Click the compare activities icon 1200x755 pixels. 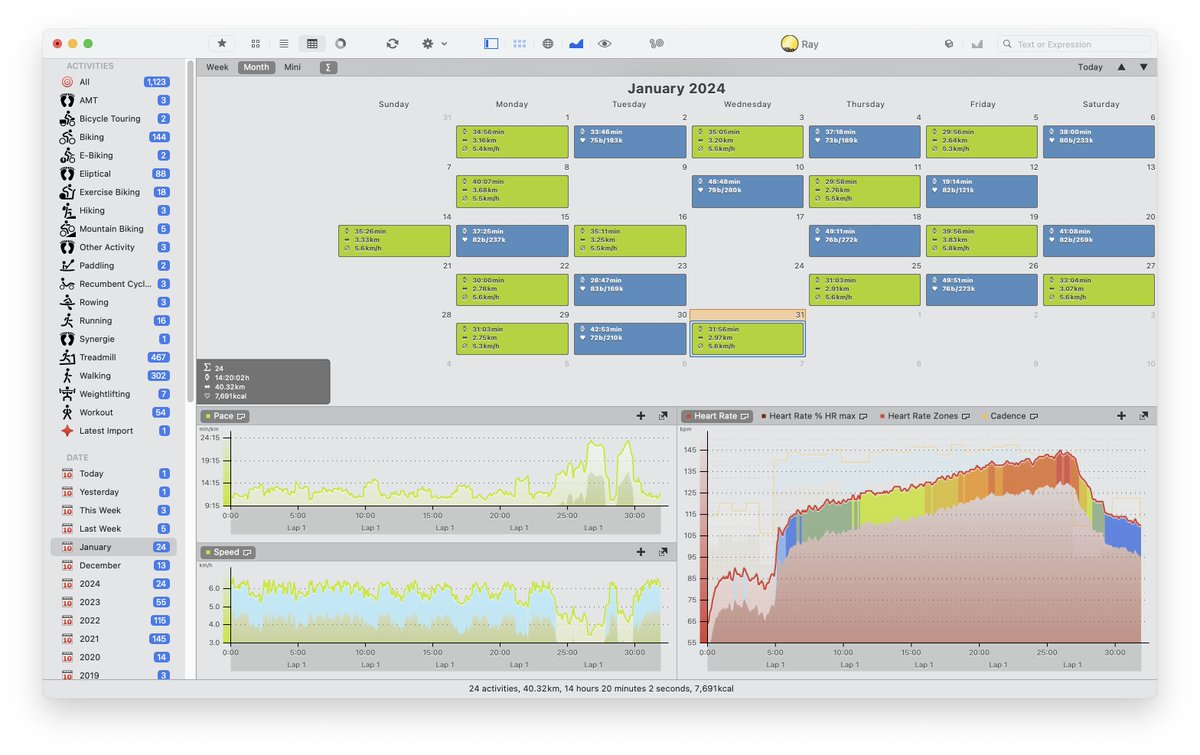pos(656,44)
